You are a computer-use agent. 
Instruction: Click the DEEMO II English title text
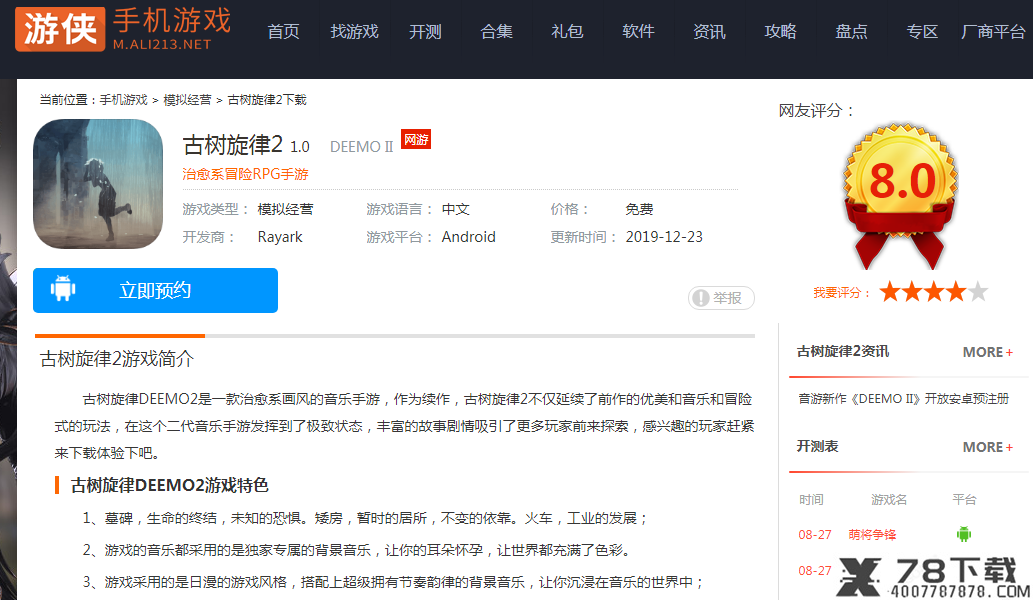[362, 147]
